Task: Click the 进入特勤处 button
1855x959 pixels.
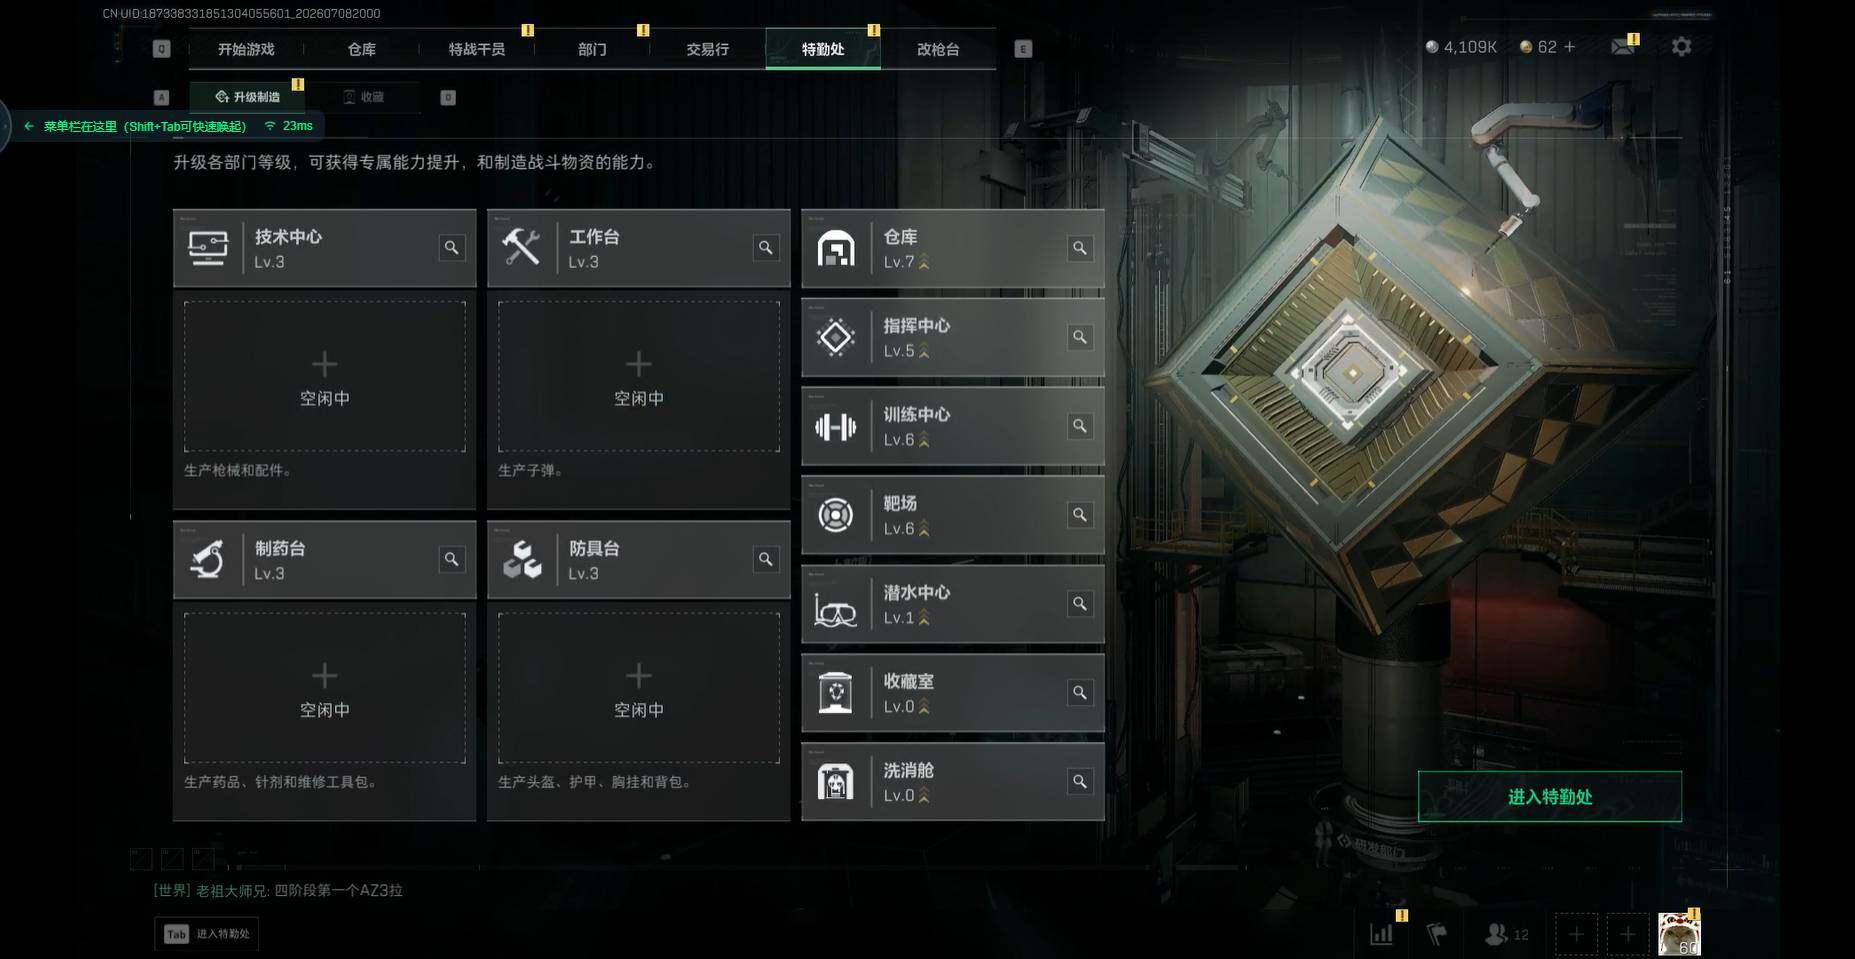Action: pos(1549,797)
